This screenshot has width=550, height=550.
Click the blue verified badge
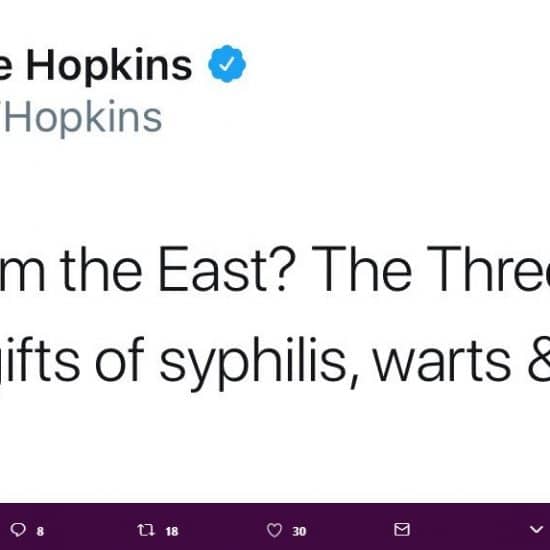pos(227,64)
